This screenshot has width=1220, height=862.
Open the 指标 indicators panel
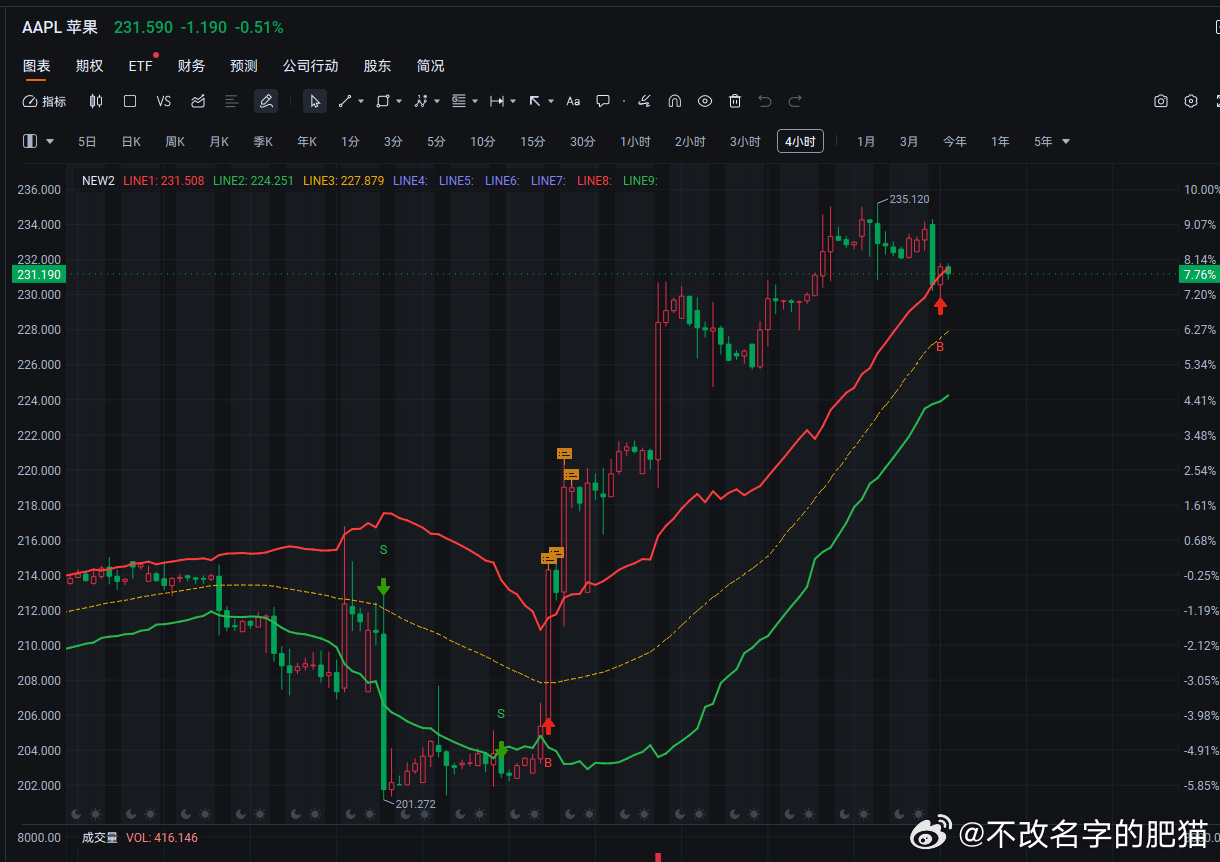click(x=44, y=101)
